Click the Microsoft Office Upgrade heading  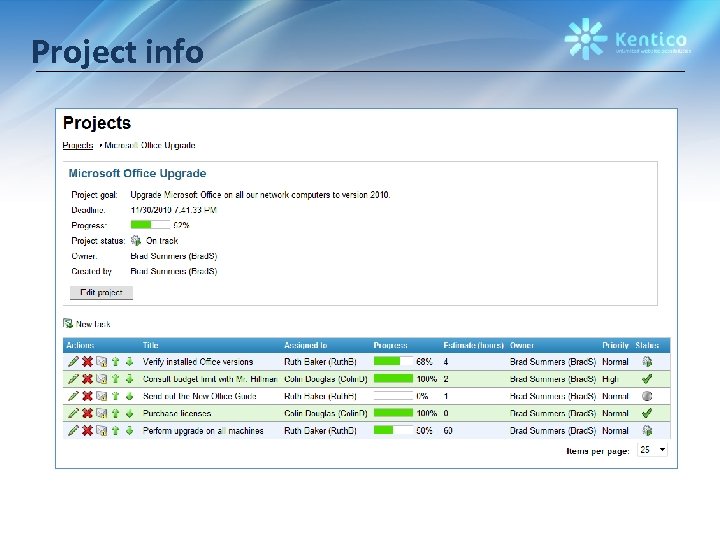[x=137, y=174]
